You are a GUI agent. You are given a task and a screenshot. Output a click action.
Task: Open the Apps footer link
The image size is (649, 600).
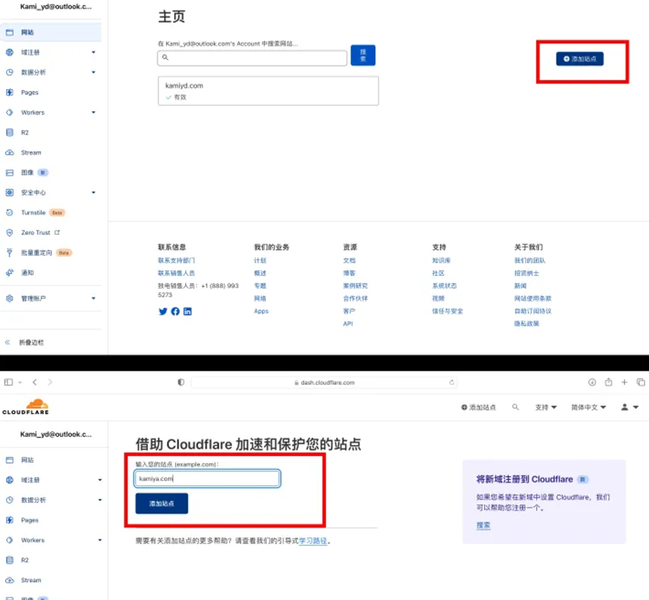pos(261,311)
